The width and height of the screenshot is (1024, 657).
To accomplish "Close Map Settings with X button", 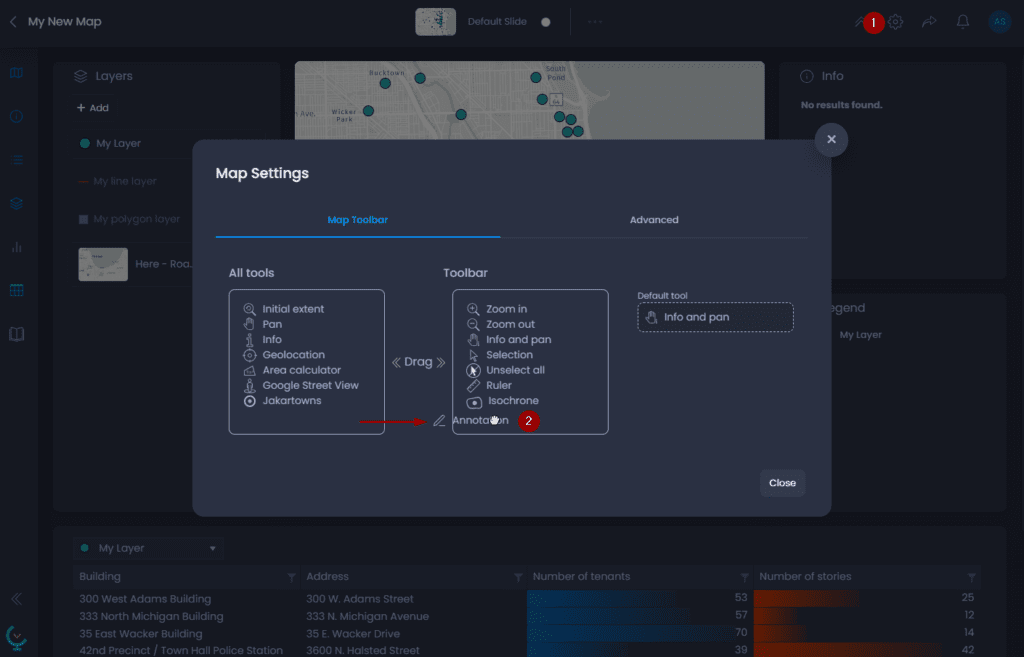I will (x=831, y=139).
